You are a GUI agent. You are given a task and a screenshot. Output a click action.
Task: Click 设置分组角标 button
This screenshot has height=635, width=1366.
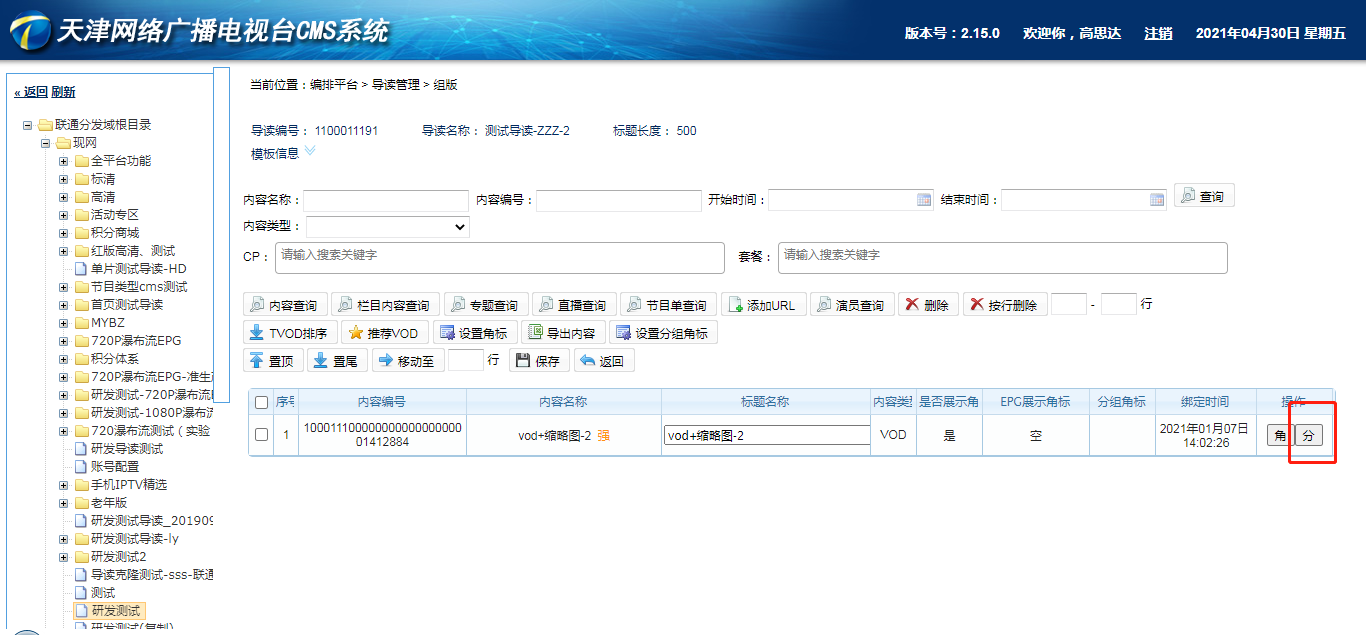click(663, 333)
